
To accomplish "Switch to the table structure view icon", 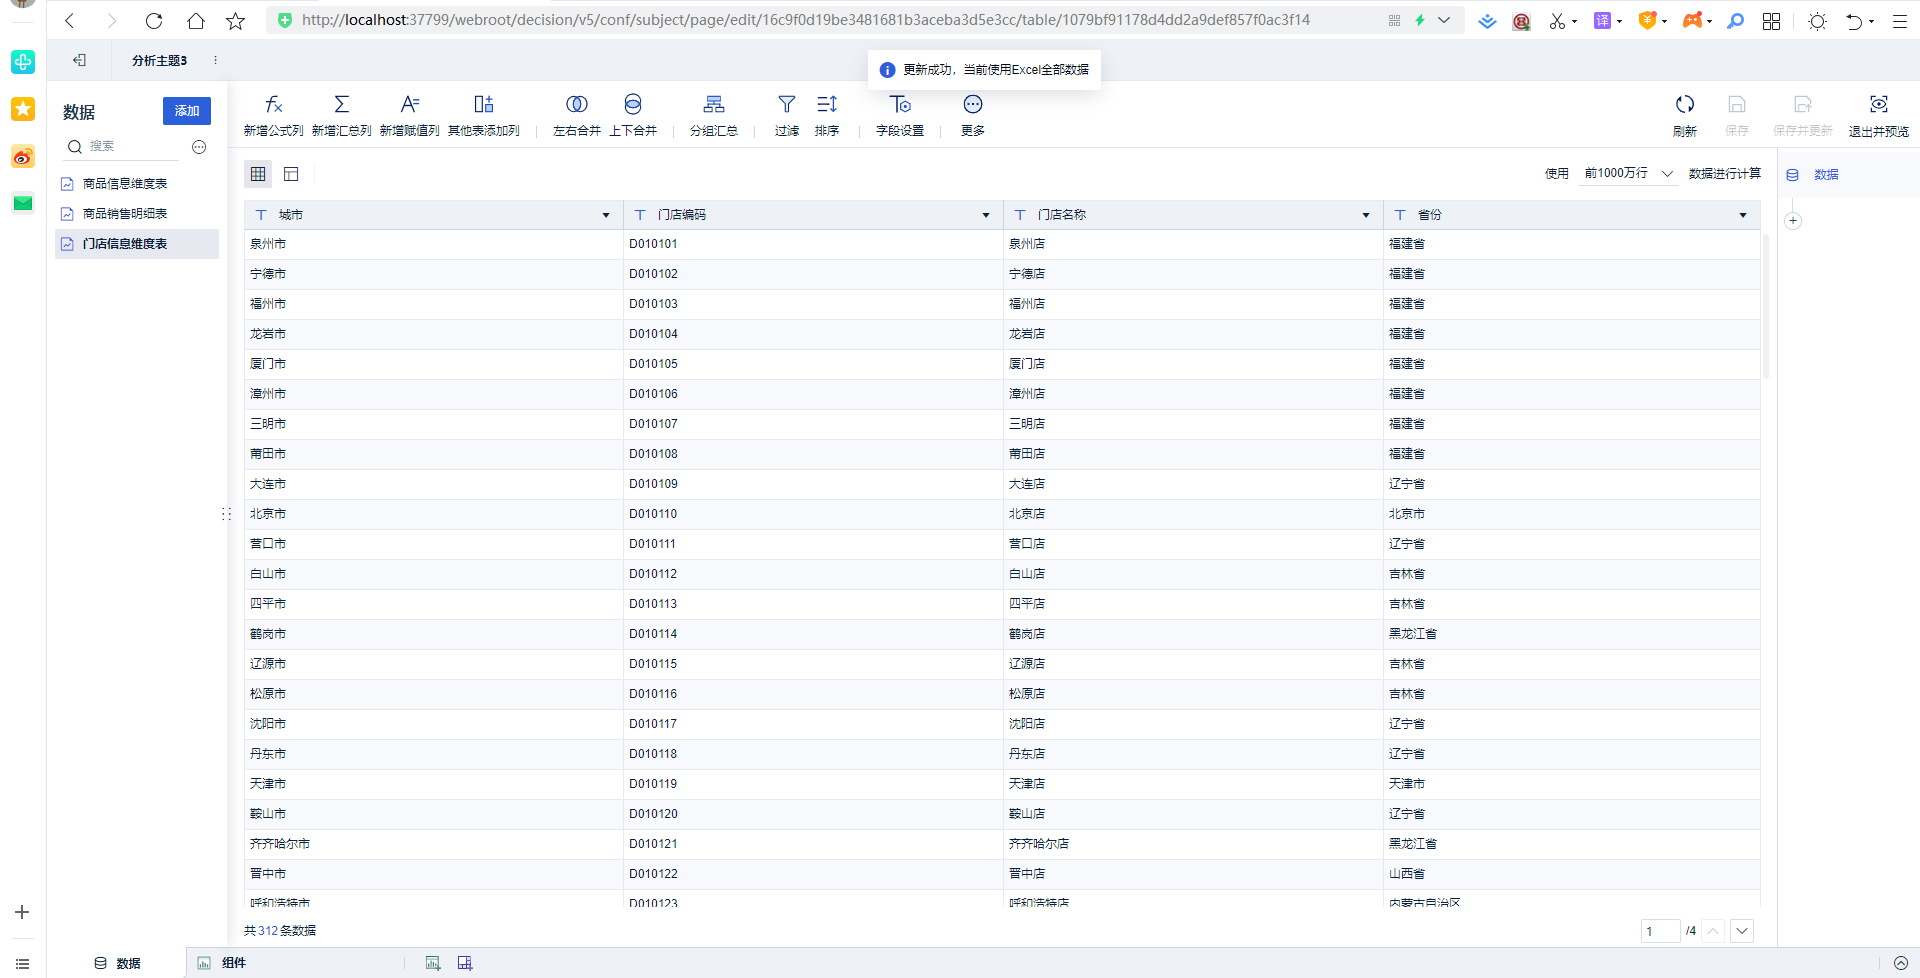I will point(291,174).
